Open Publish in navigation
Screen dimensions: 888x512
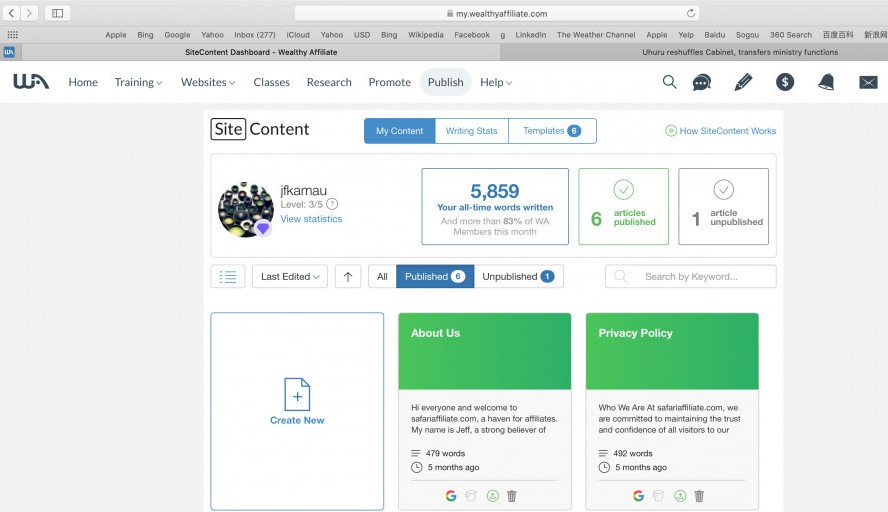click(446, 82)
